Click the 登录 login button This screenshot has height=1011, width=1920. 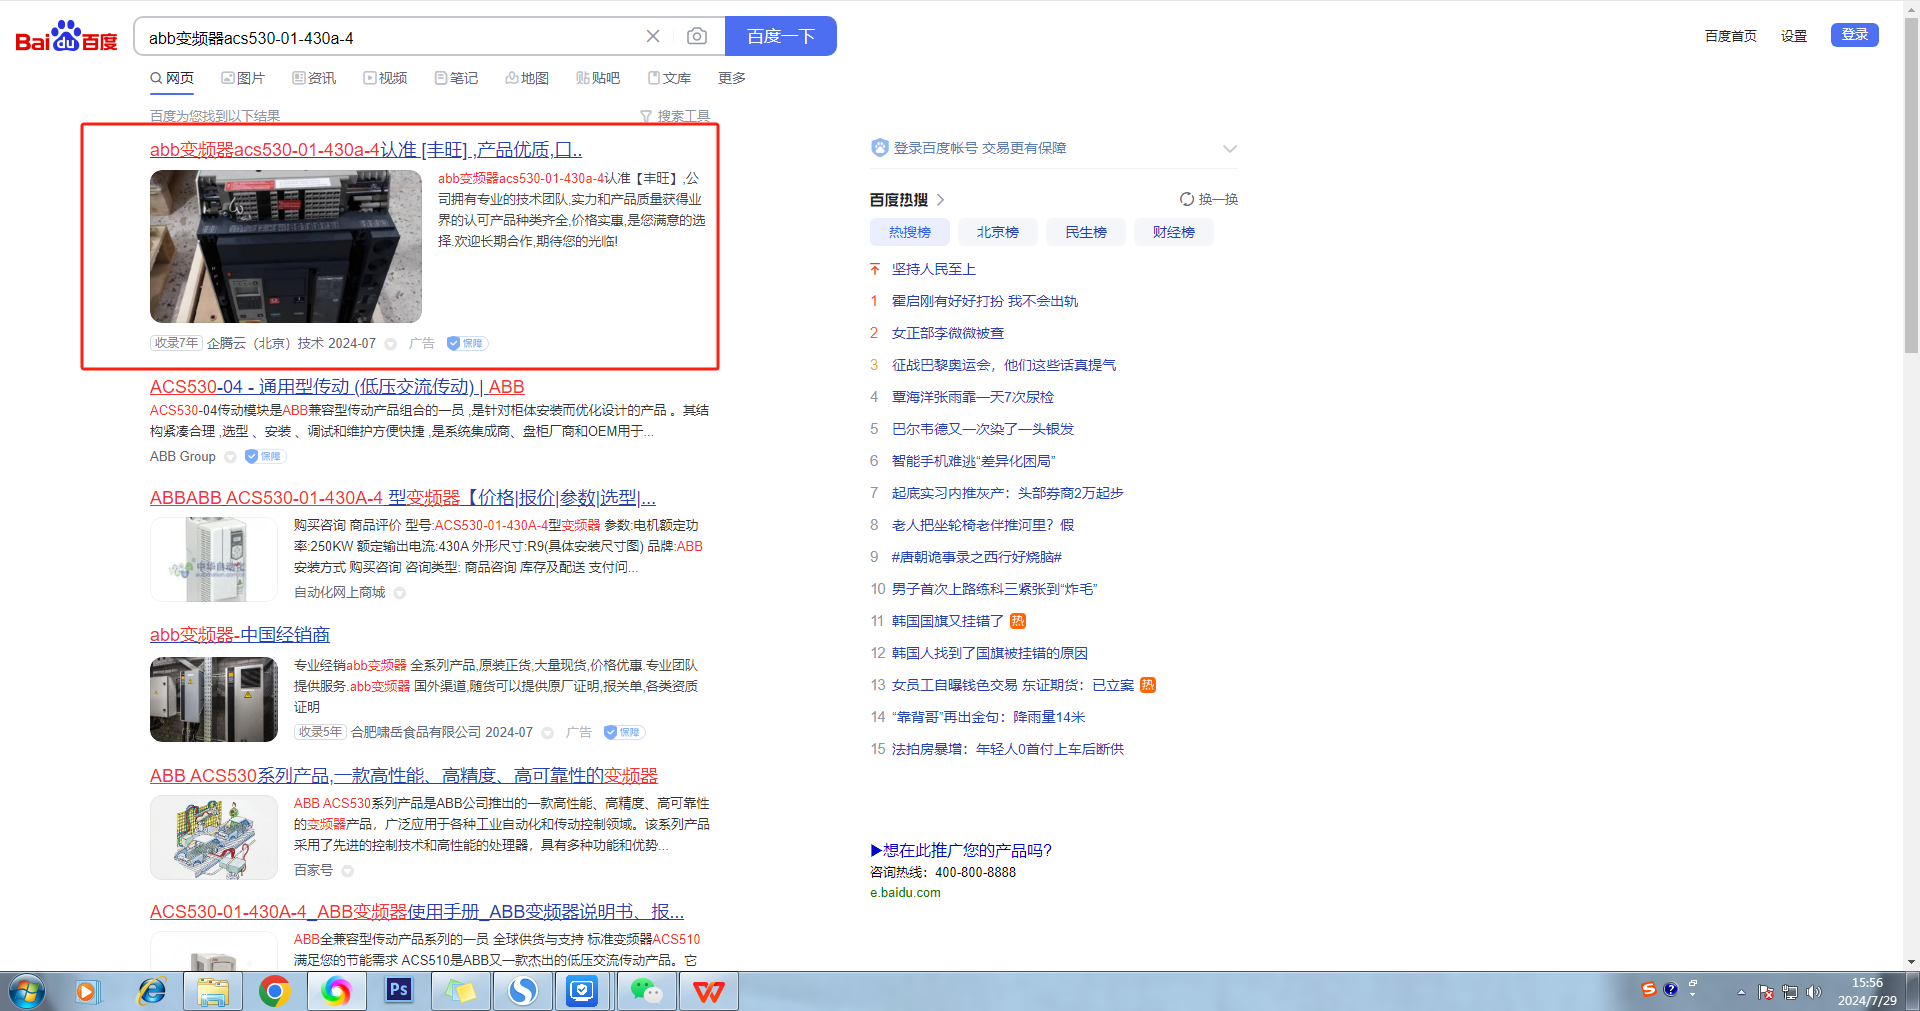[x=1854, y=35]
